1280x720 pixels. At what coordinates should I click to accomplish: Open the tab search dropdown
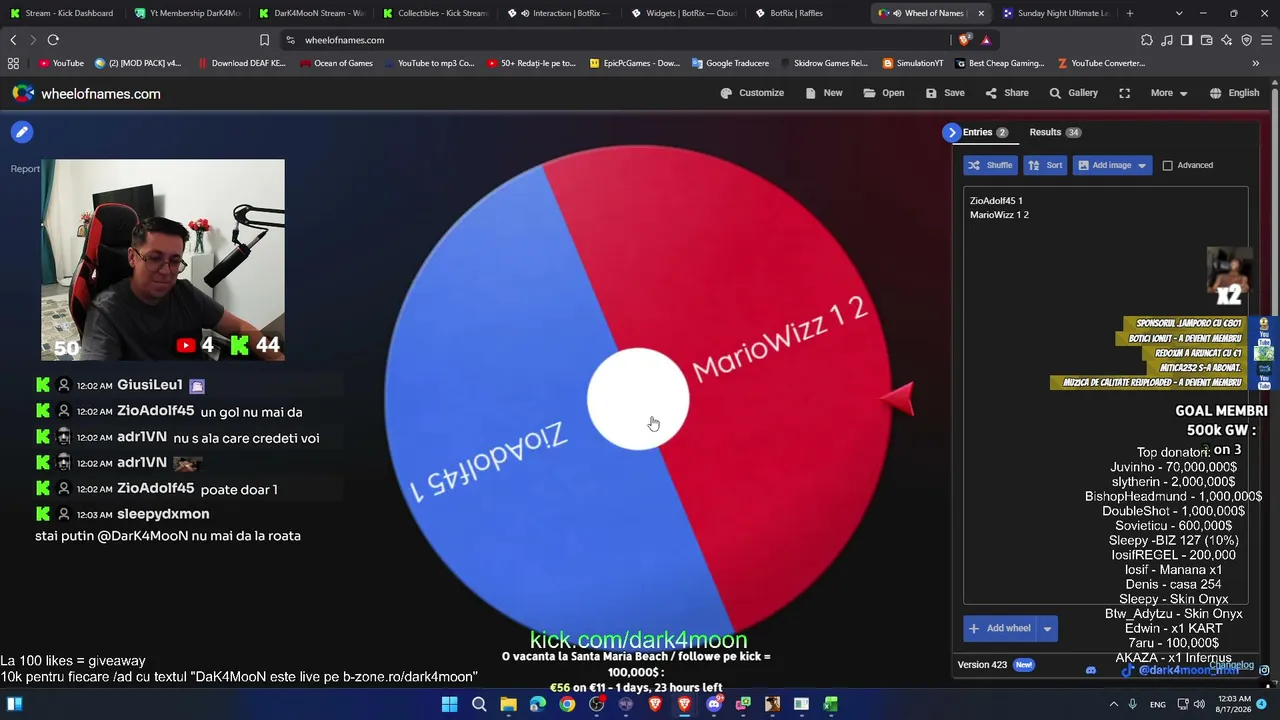click(1179, 13)
